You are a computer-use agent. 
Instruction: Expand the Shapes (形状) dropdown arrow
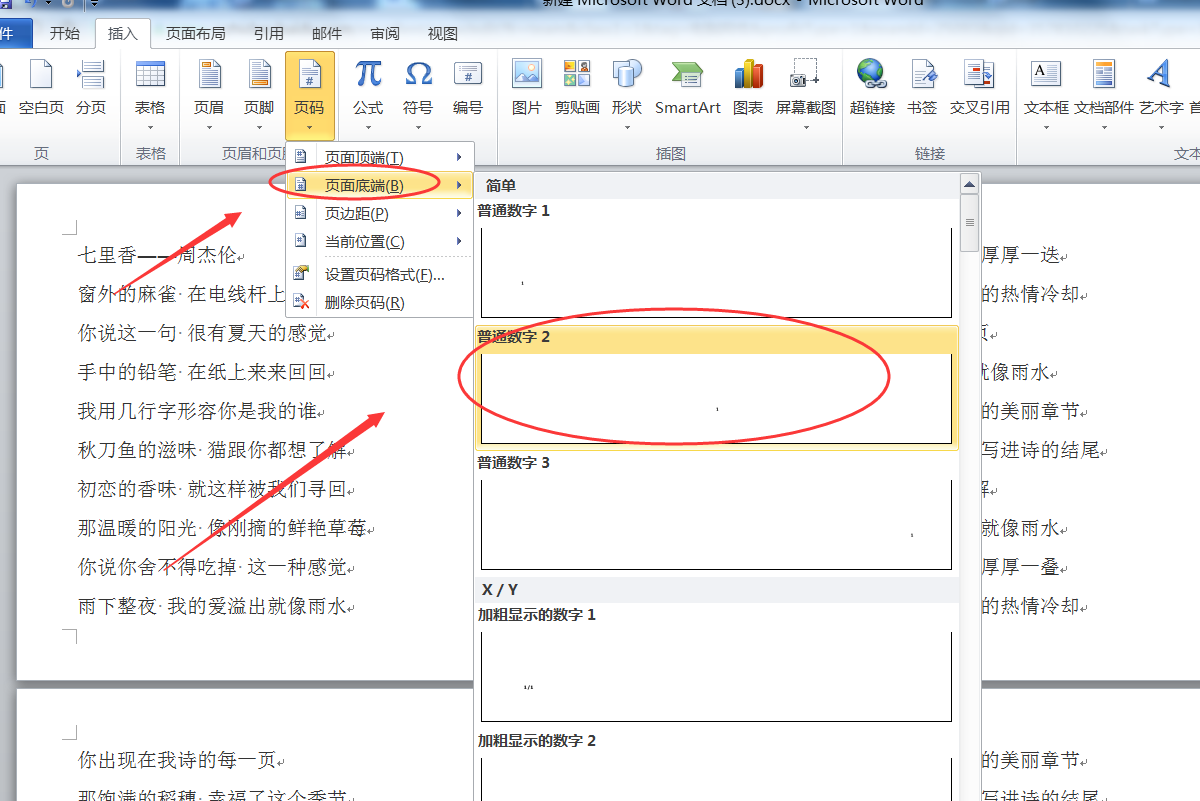pos(627,127)
